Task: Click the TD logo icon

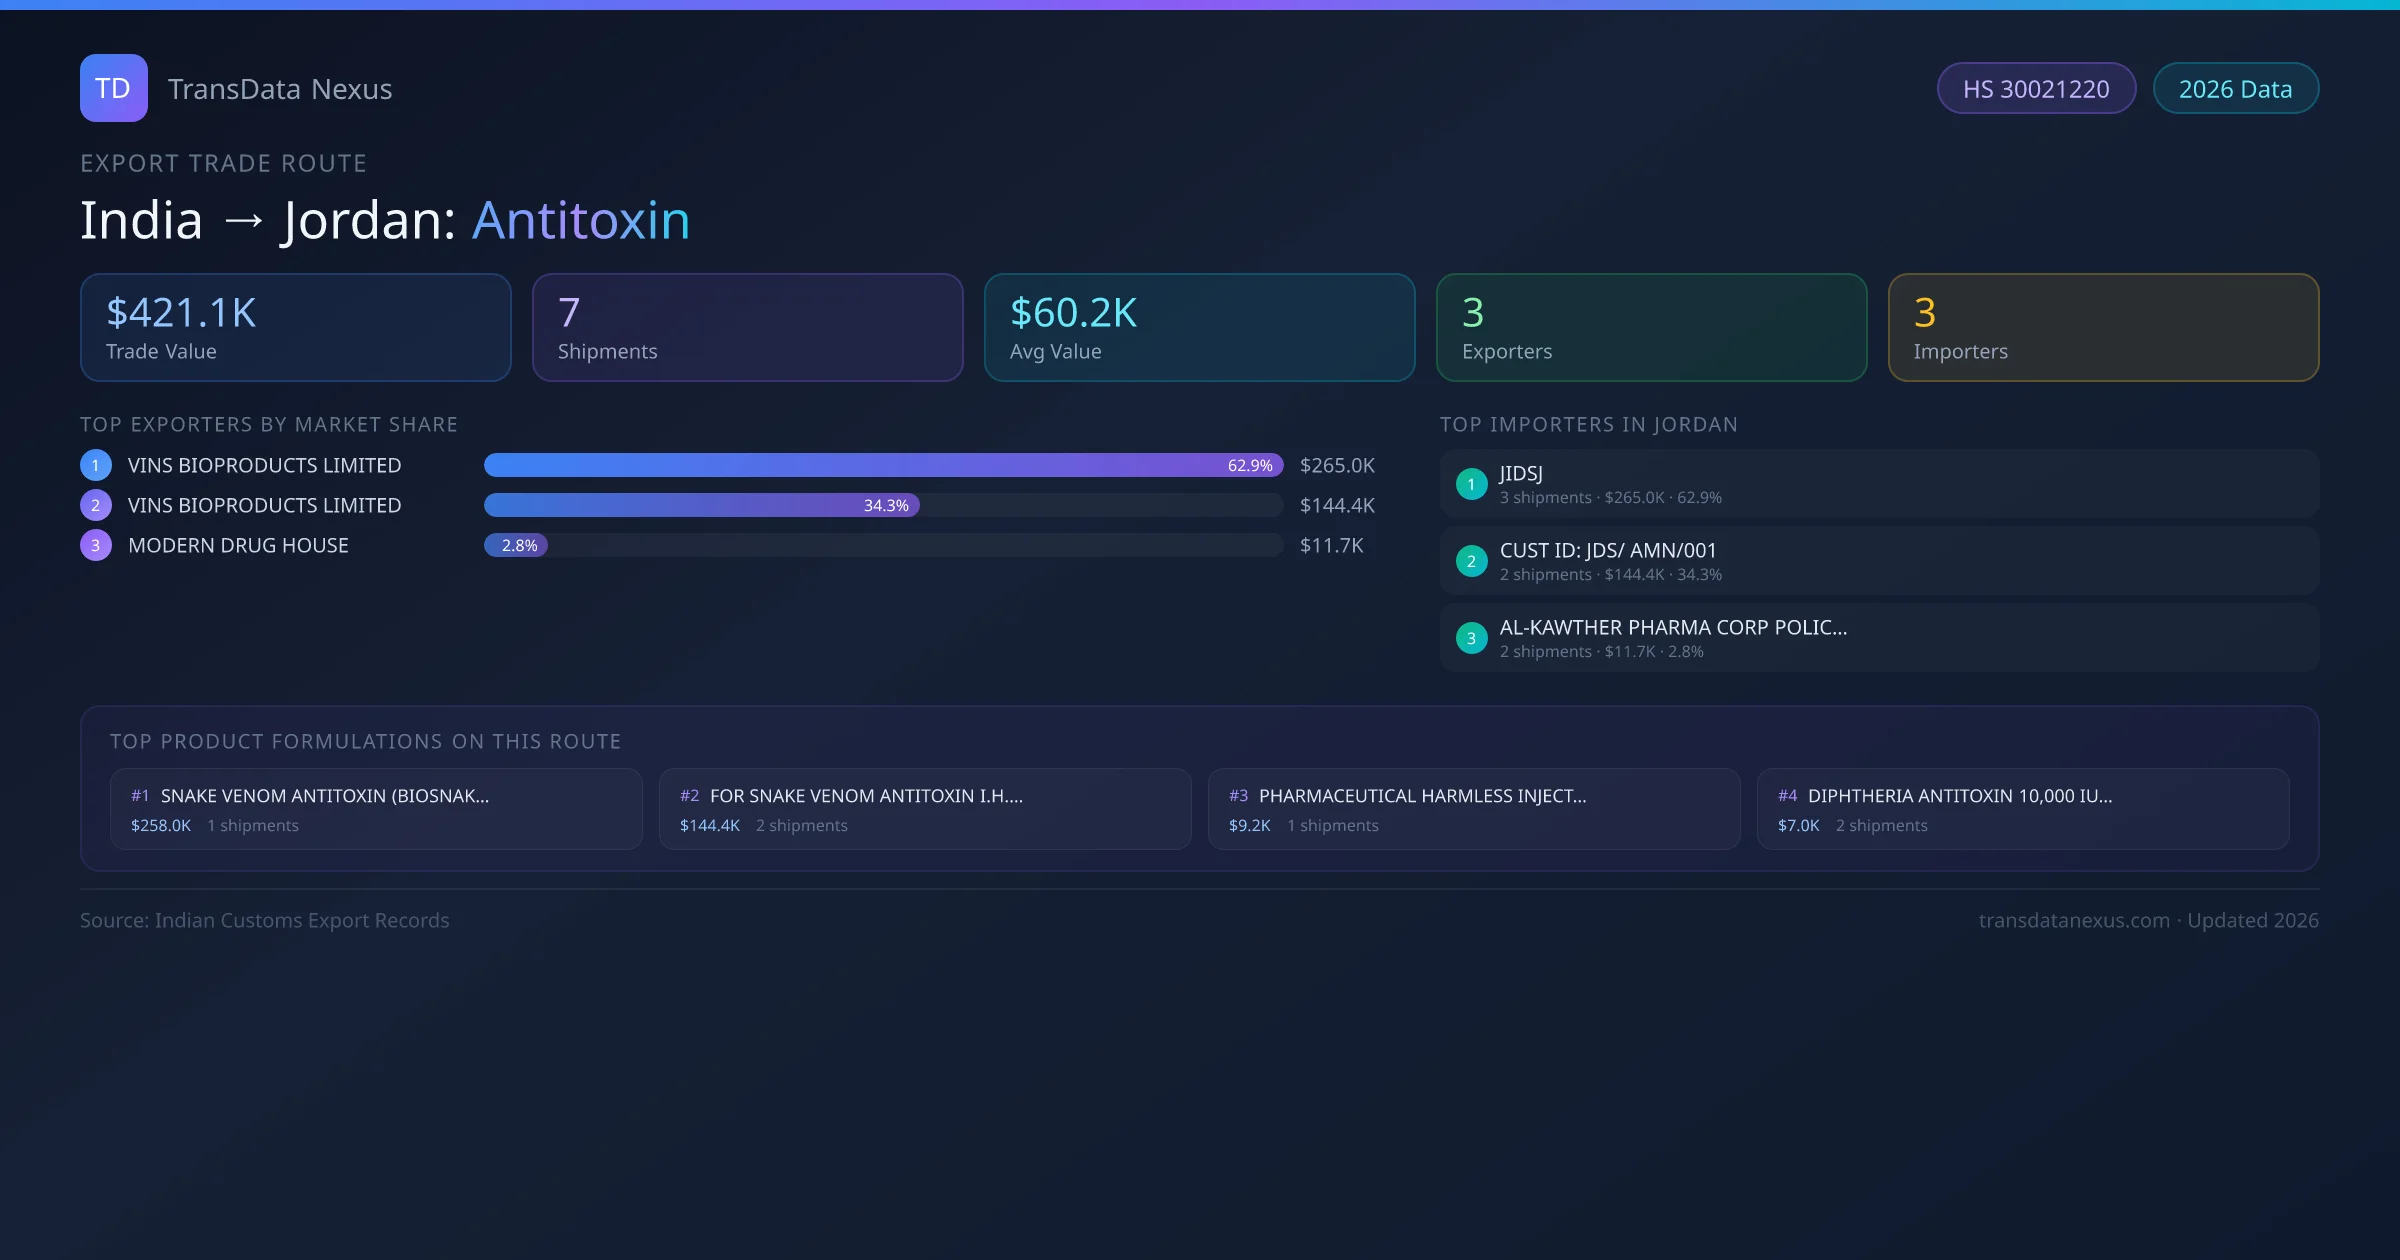Action: [113, 88]
